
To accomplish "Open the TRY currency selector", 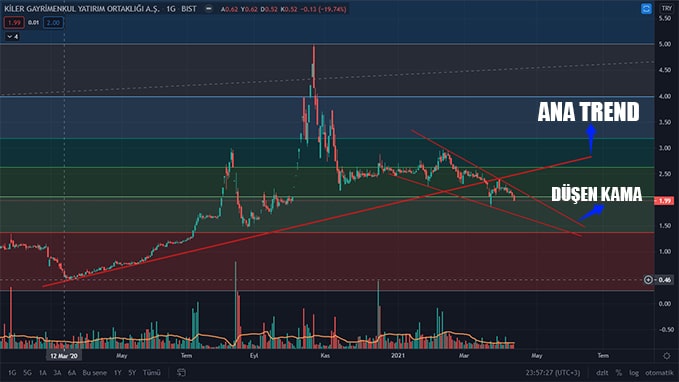I will [x=667, y=8].
